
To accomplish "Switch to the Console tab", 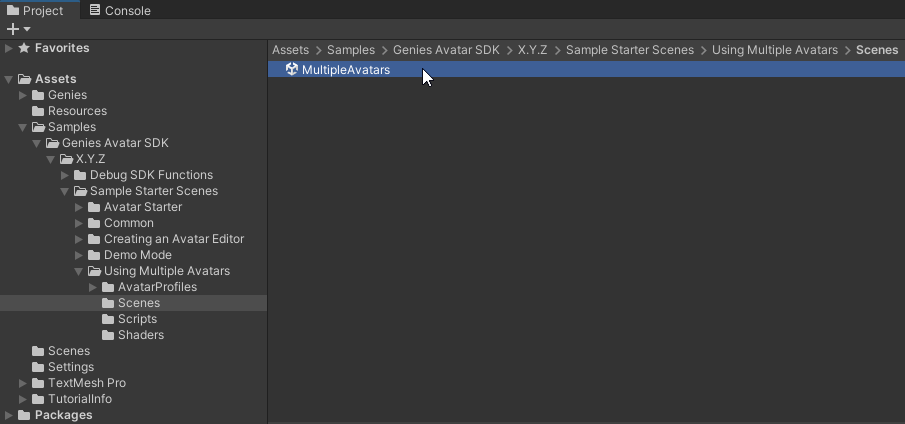I will [x=119, y=11].
